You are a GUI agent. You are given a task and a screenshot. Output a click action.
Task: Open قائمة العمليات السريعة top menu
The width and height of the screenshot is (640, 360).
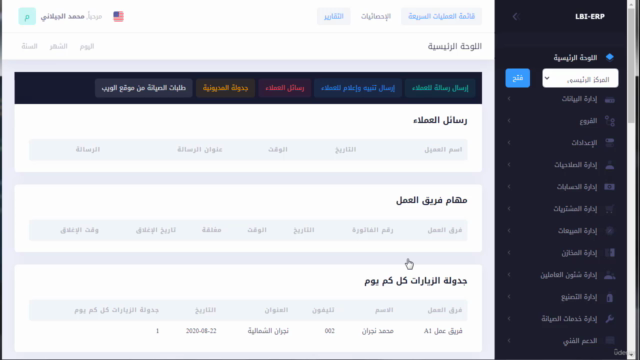coord(441,16)
